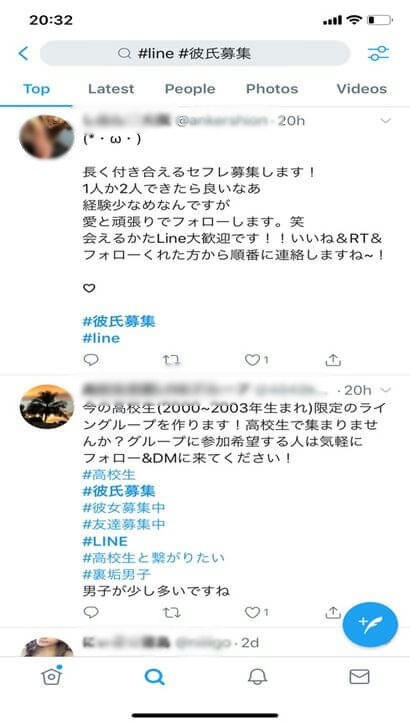
Task: Tap the back arrow beside the search bar
Action: (23, 54)
